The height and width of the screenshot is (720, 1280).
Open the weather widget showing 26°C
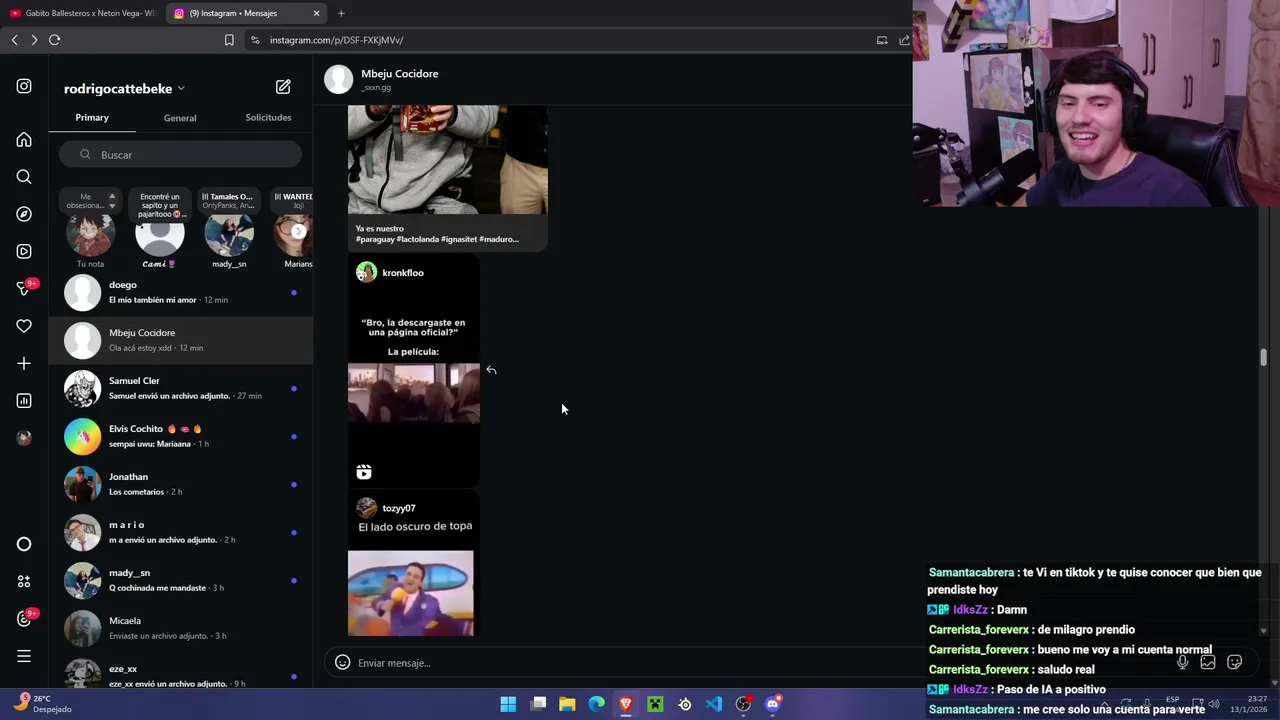point(42,704)
